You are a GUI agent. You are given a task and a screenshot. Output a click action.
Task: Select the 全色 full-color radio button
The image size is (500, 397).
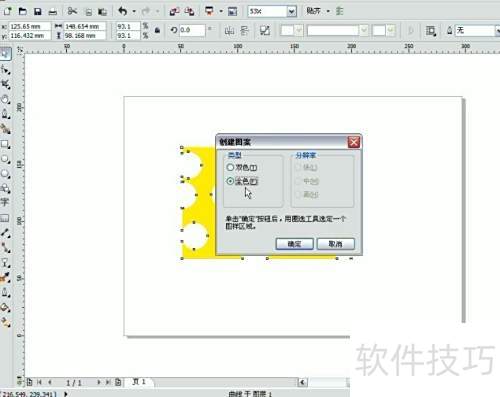(x=230, y=181)
